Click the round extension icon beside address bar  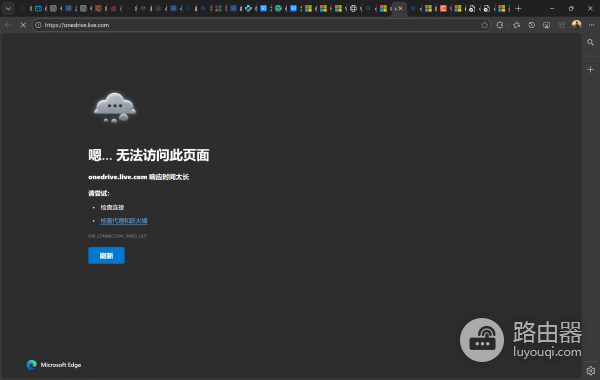coord(500,25)
